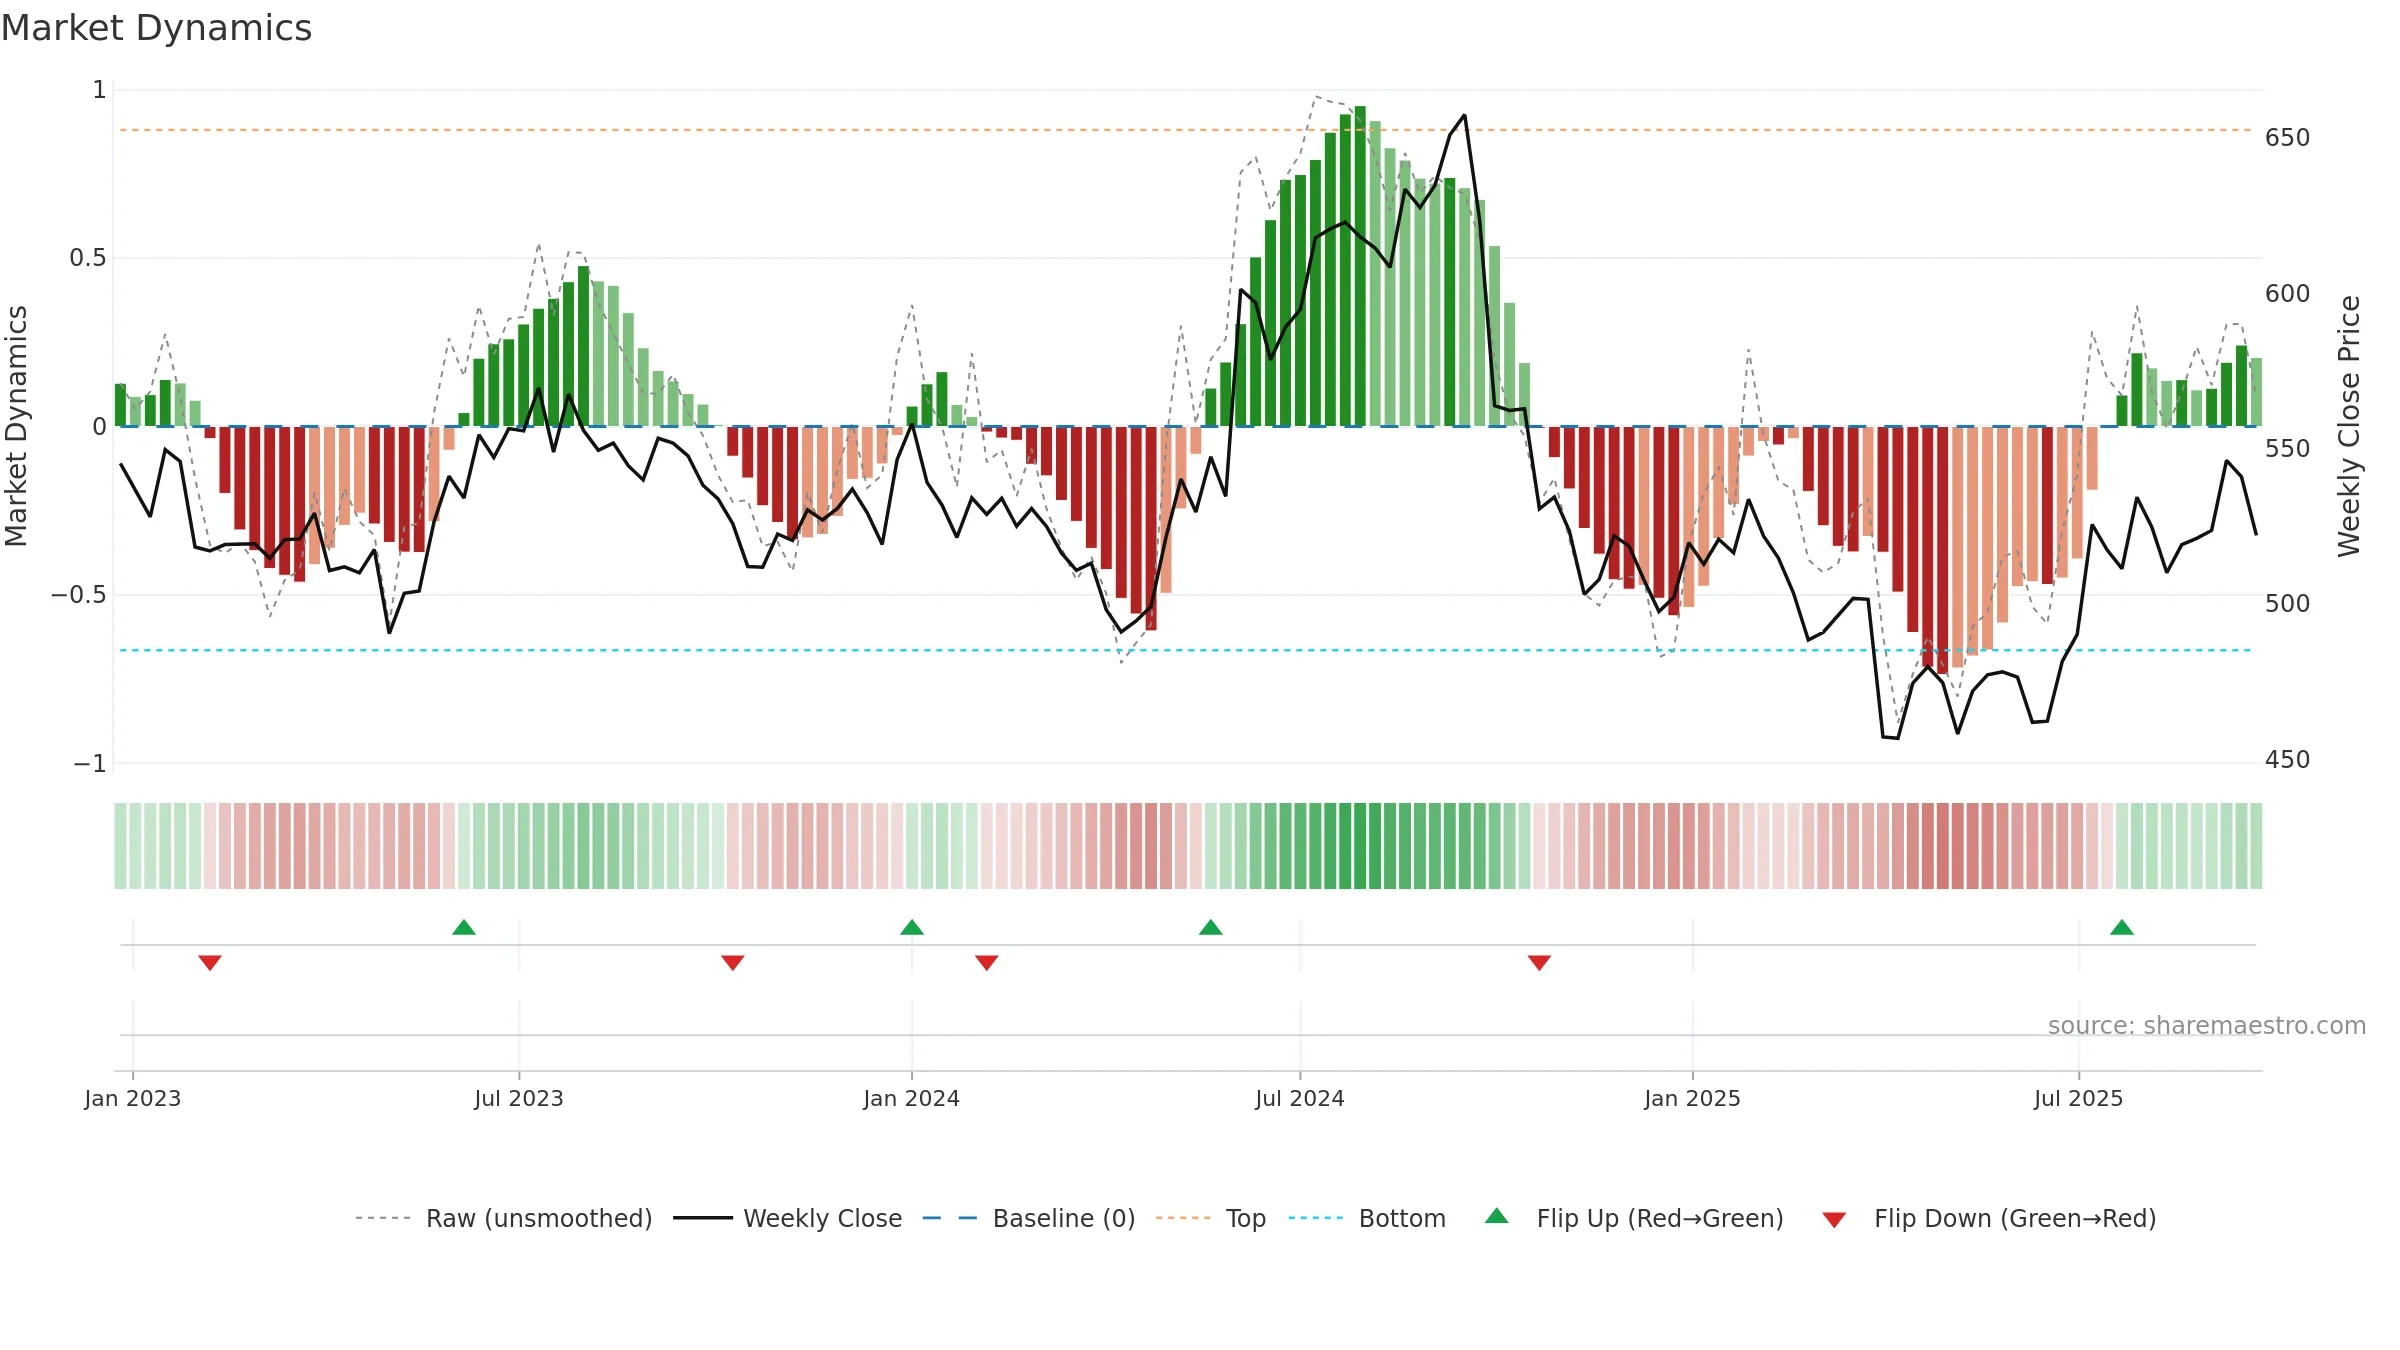The width and height of the screenshot is (2400, 1350).
Task: Click the tallest dark green bar near the Top line
Action: click(x=1360, y=266)
